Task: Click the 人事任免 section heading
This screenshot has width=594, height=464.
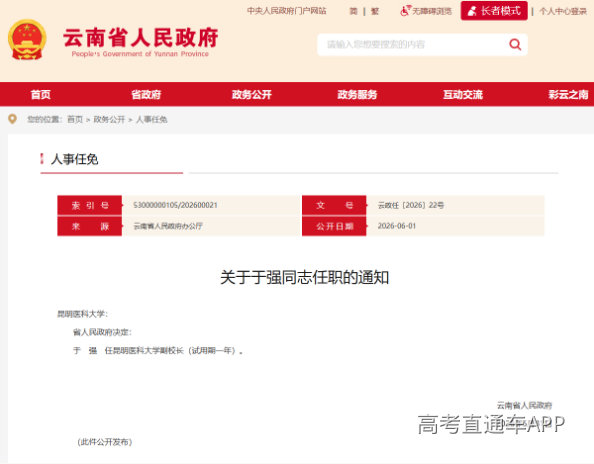Action: [75, 159]
